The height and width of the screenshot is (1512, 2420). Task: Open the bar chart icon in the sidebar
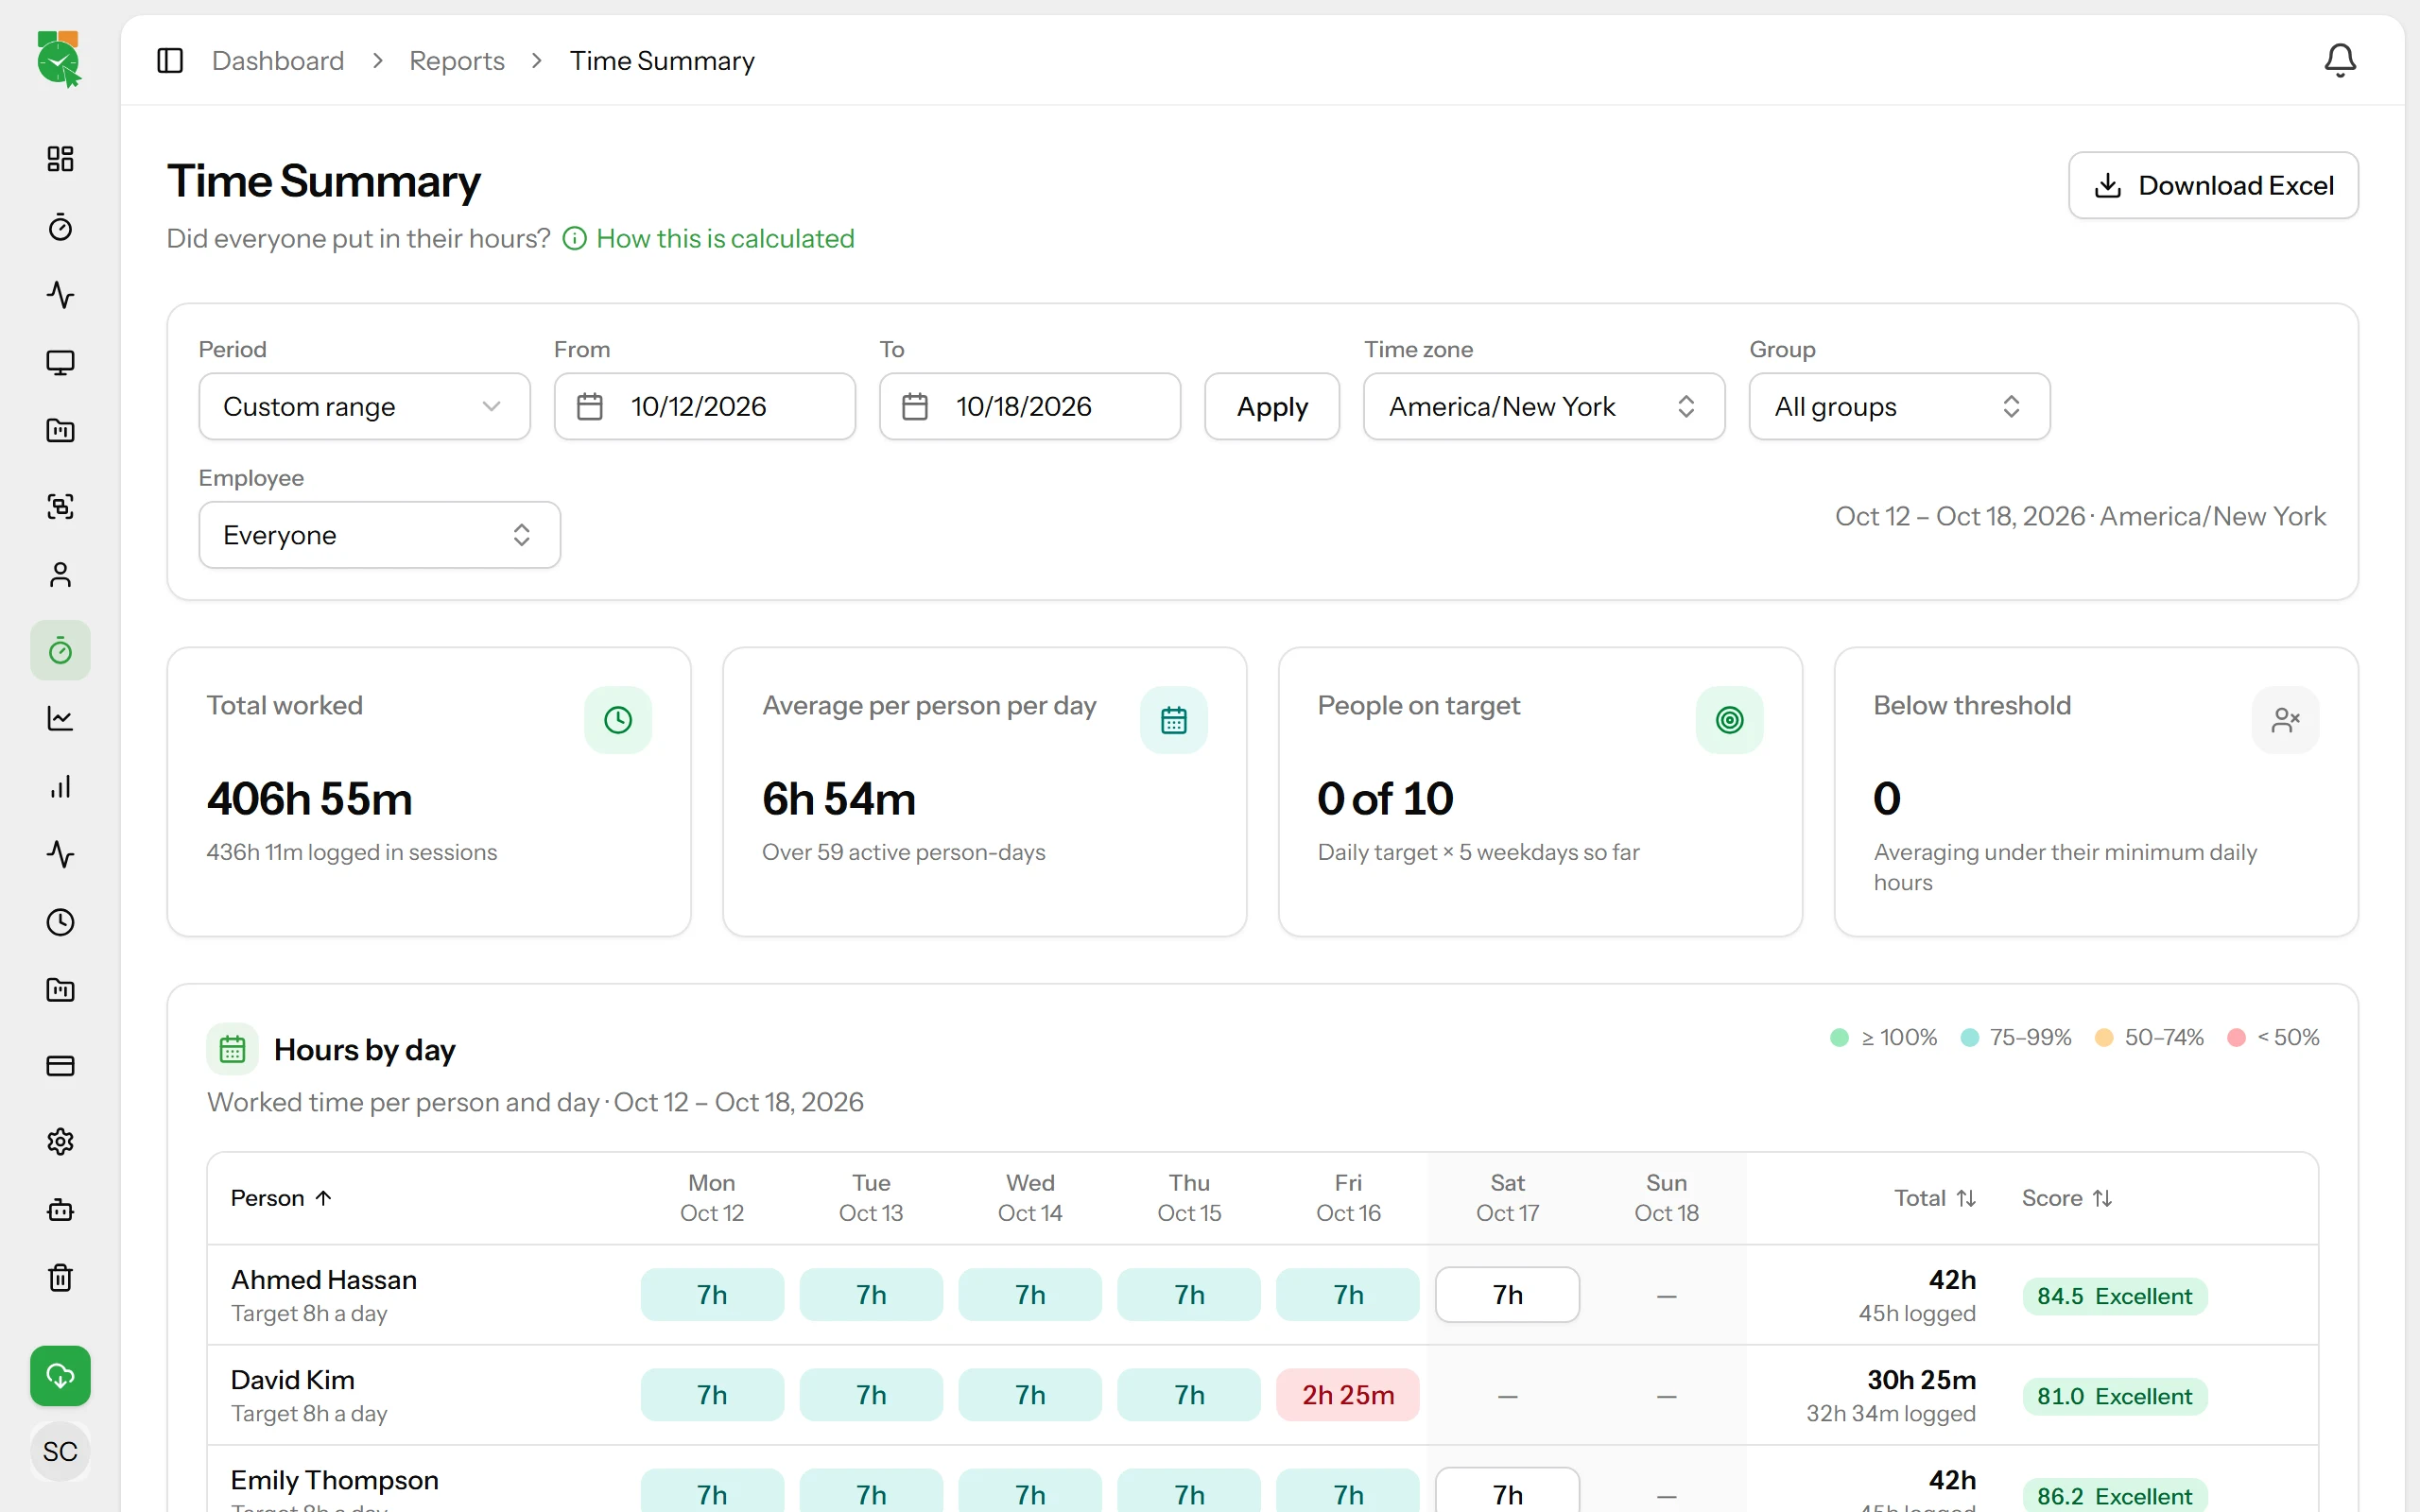(60, 787)
